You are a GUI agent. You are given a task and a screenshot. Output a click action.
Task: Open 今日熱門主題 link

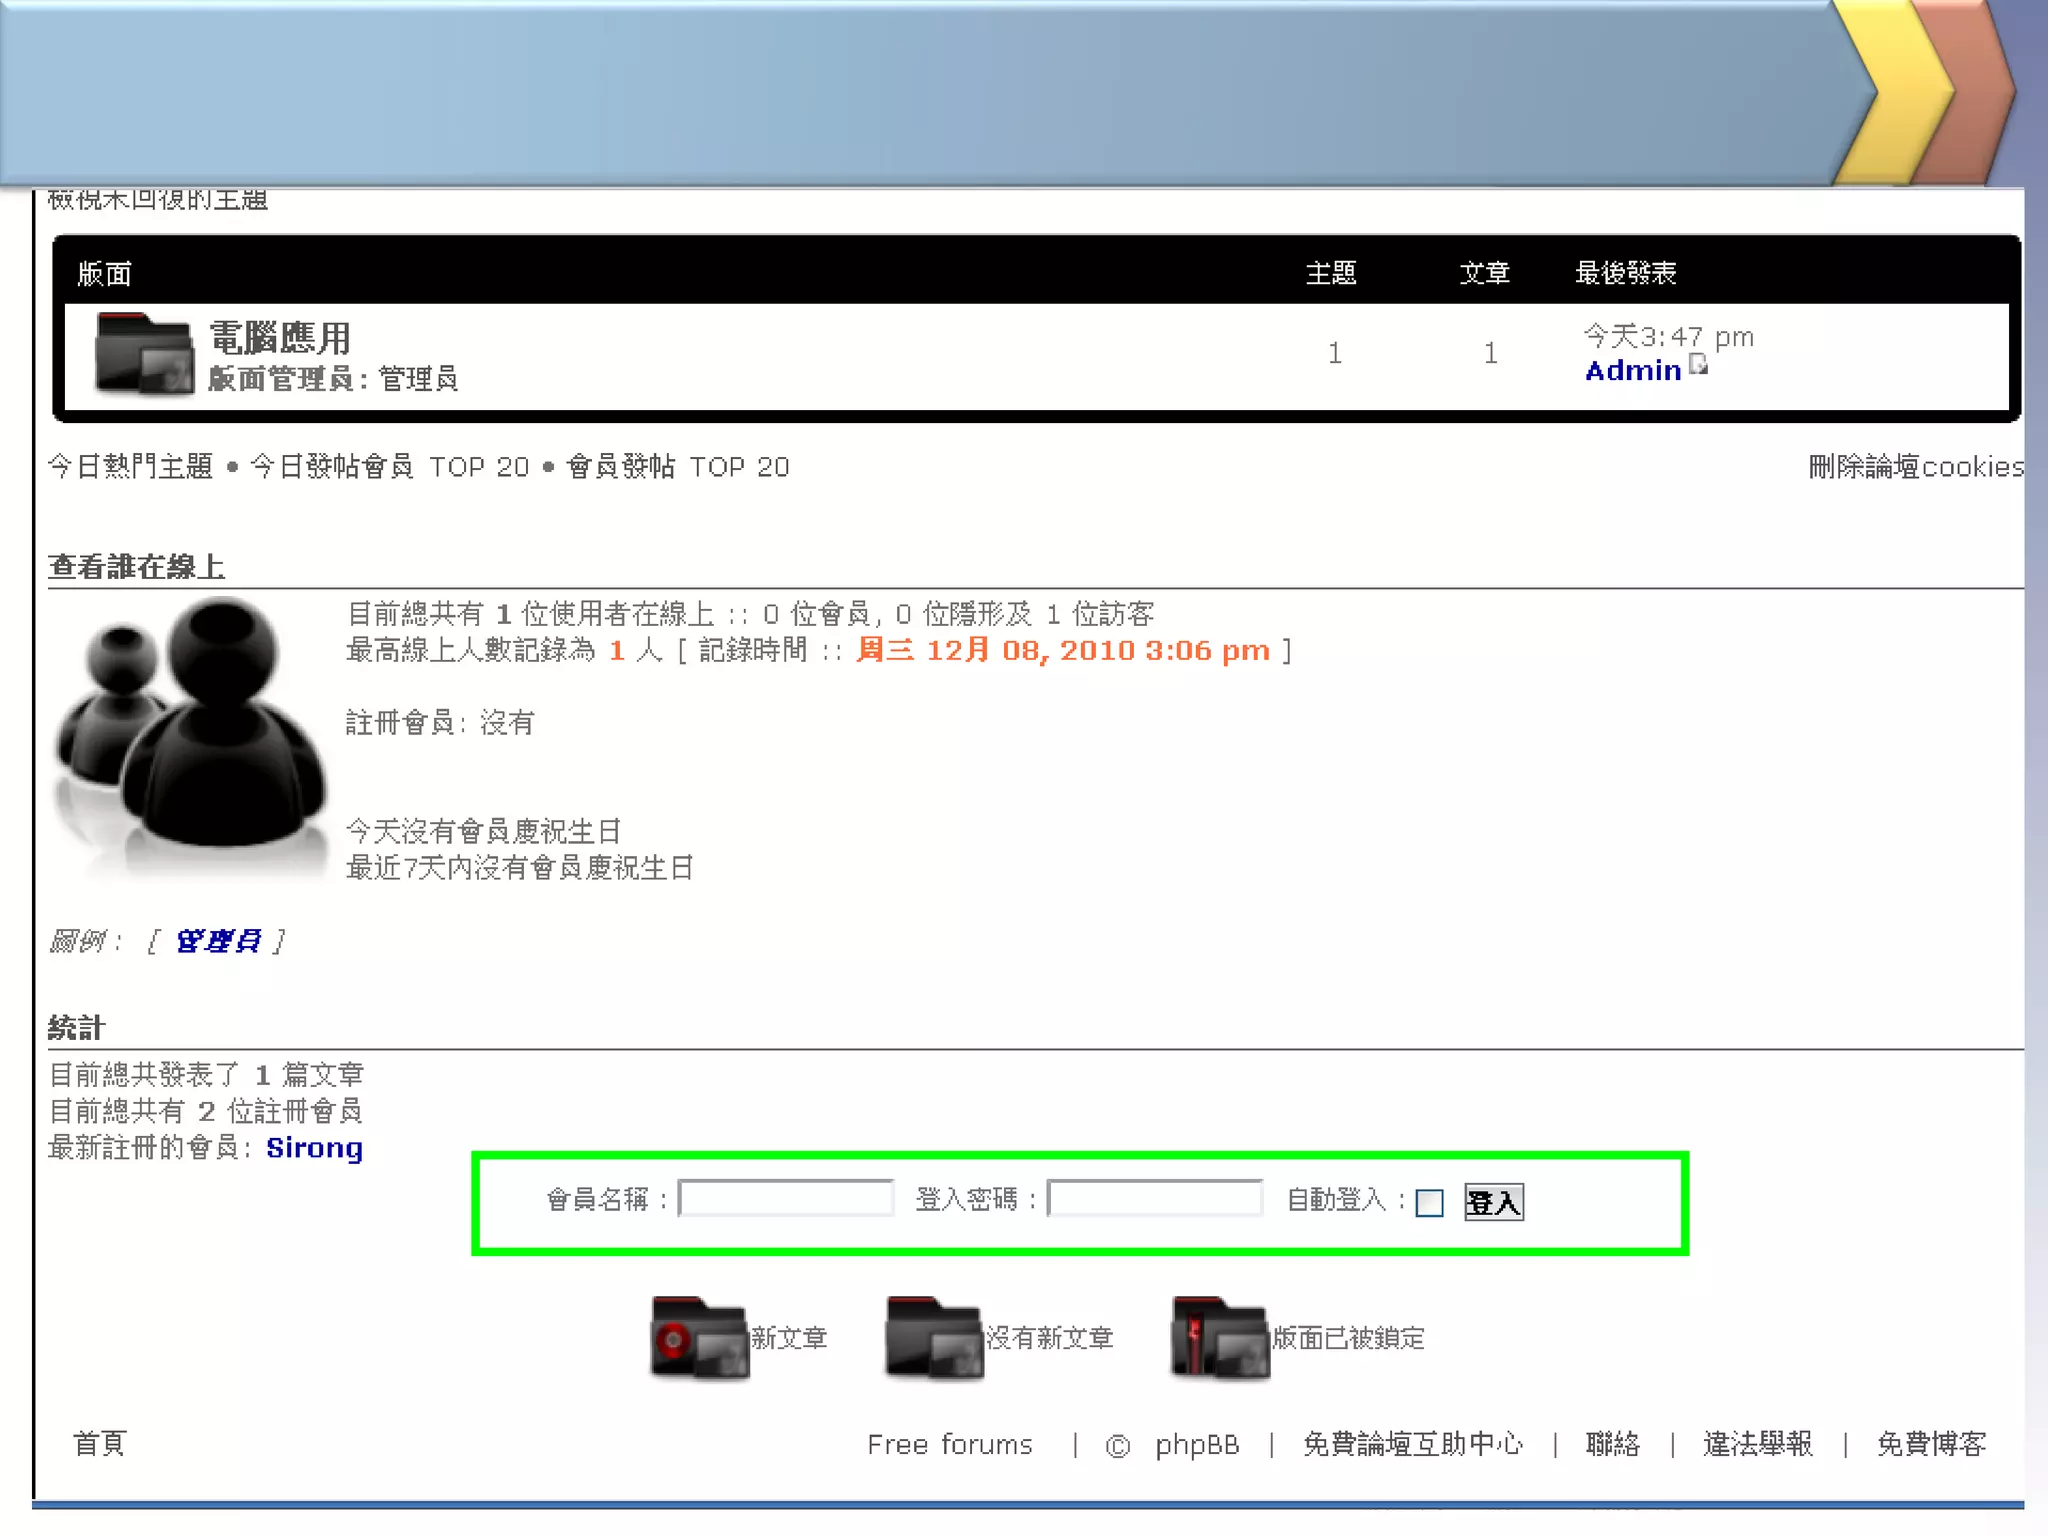click(131, 467)
